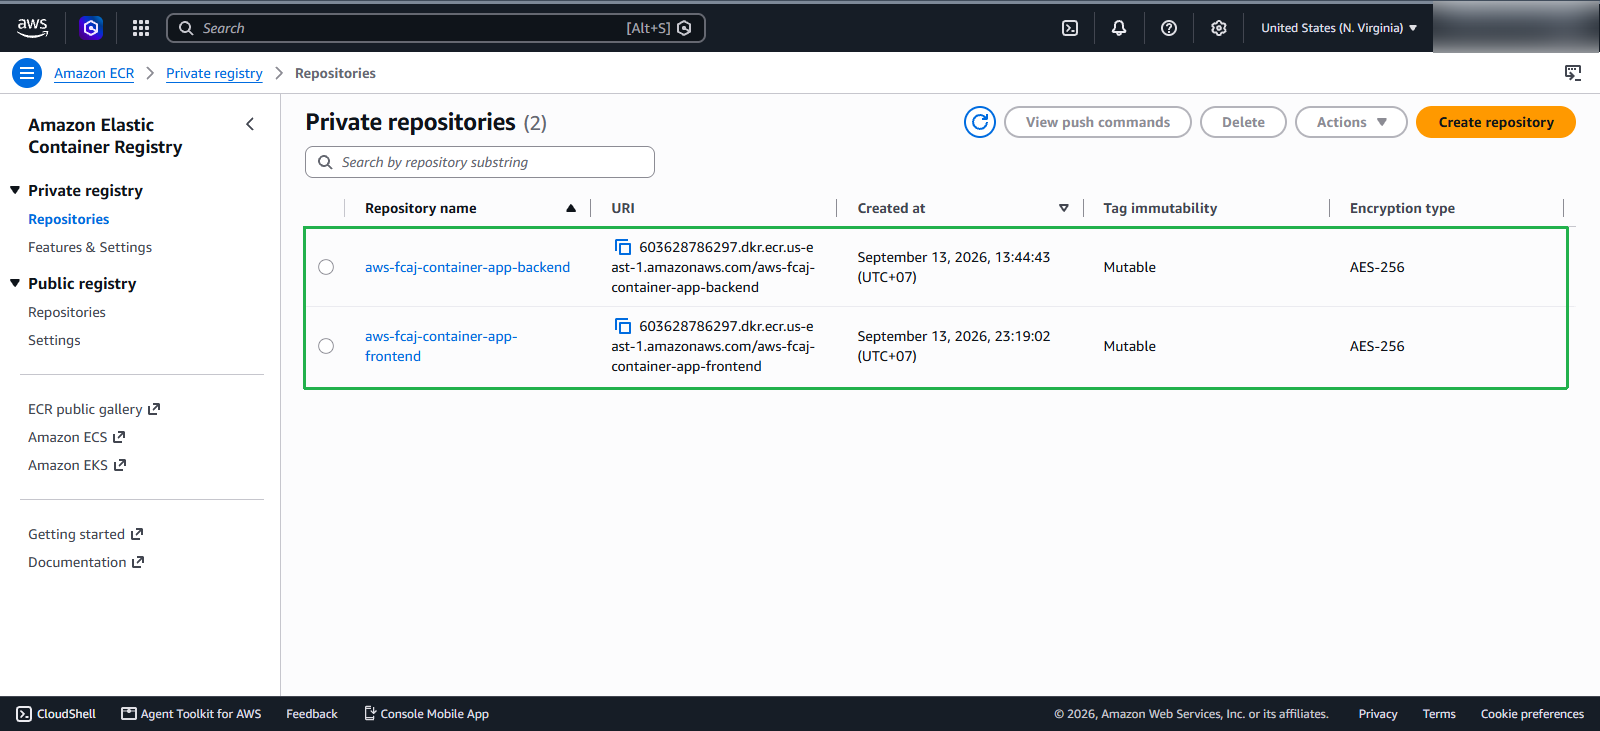The height and width of the screenshot is (731, 1600).
Task: Open CloudShell in the footer bar
Action: (x=56, y=714)
